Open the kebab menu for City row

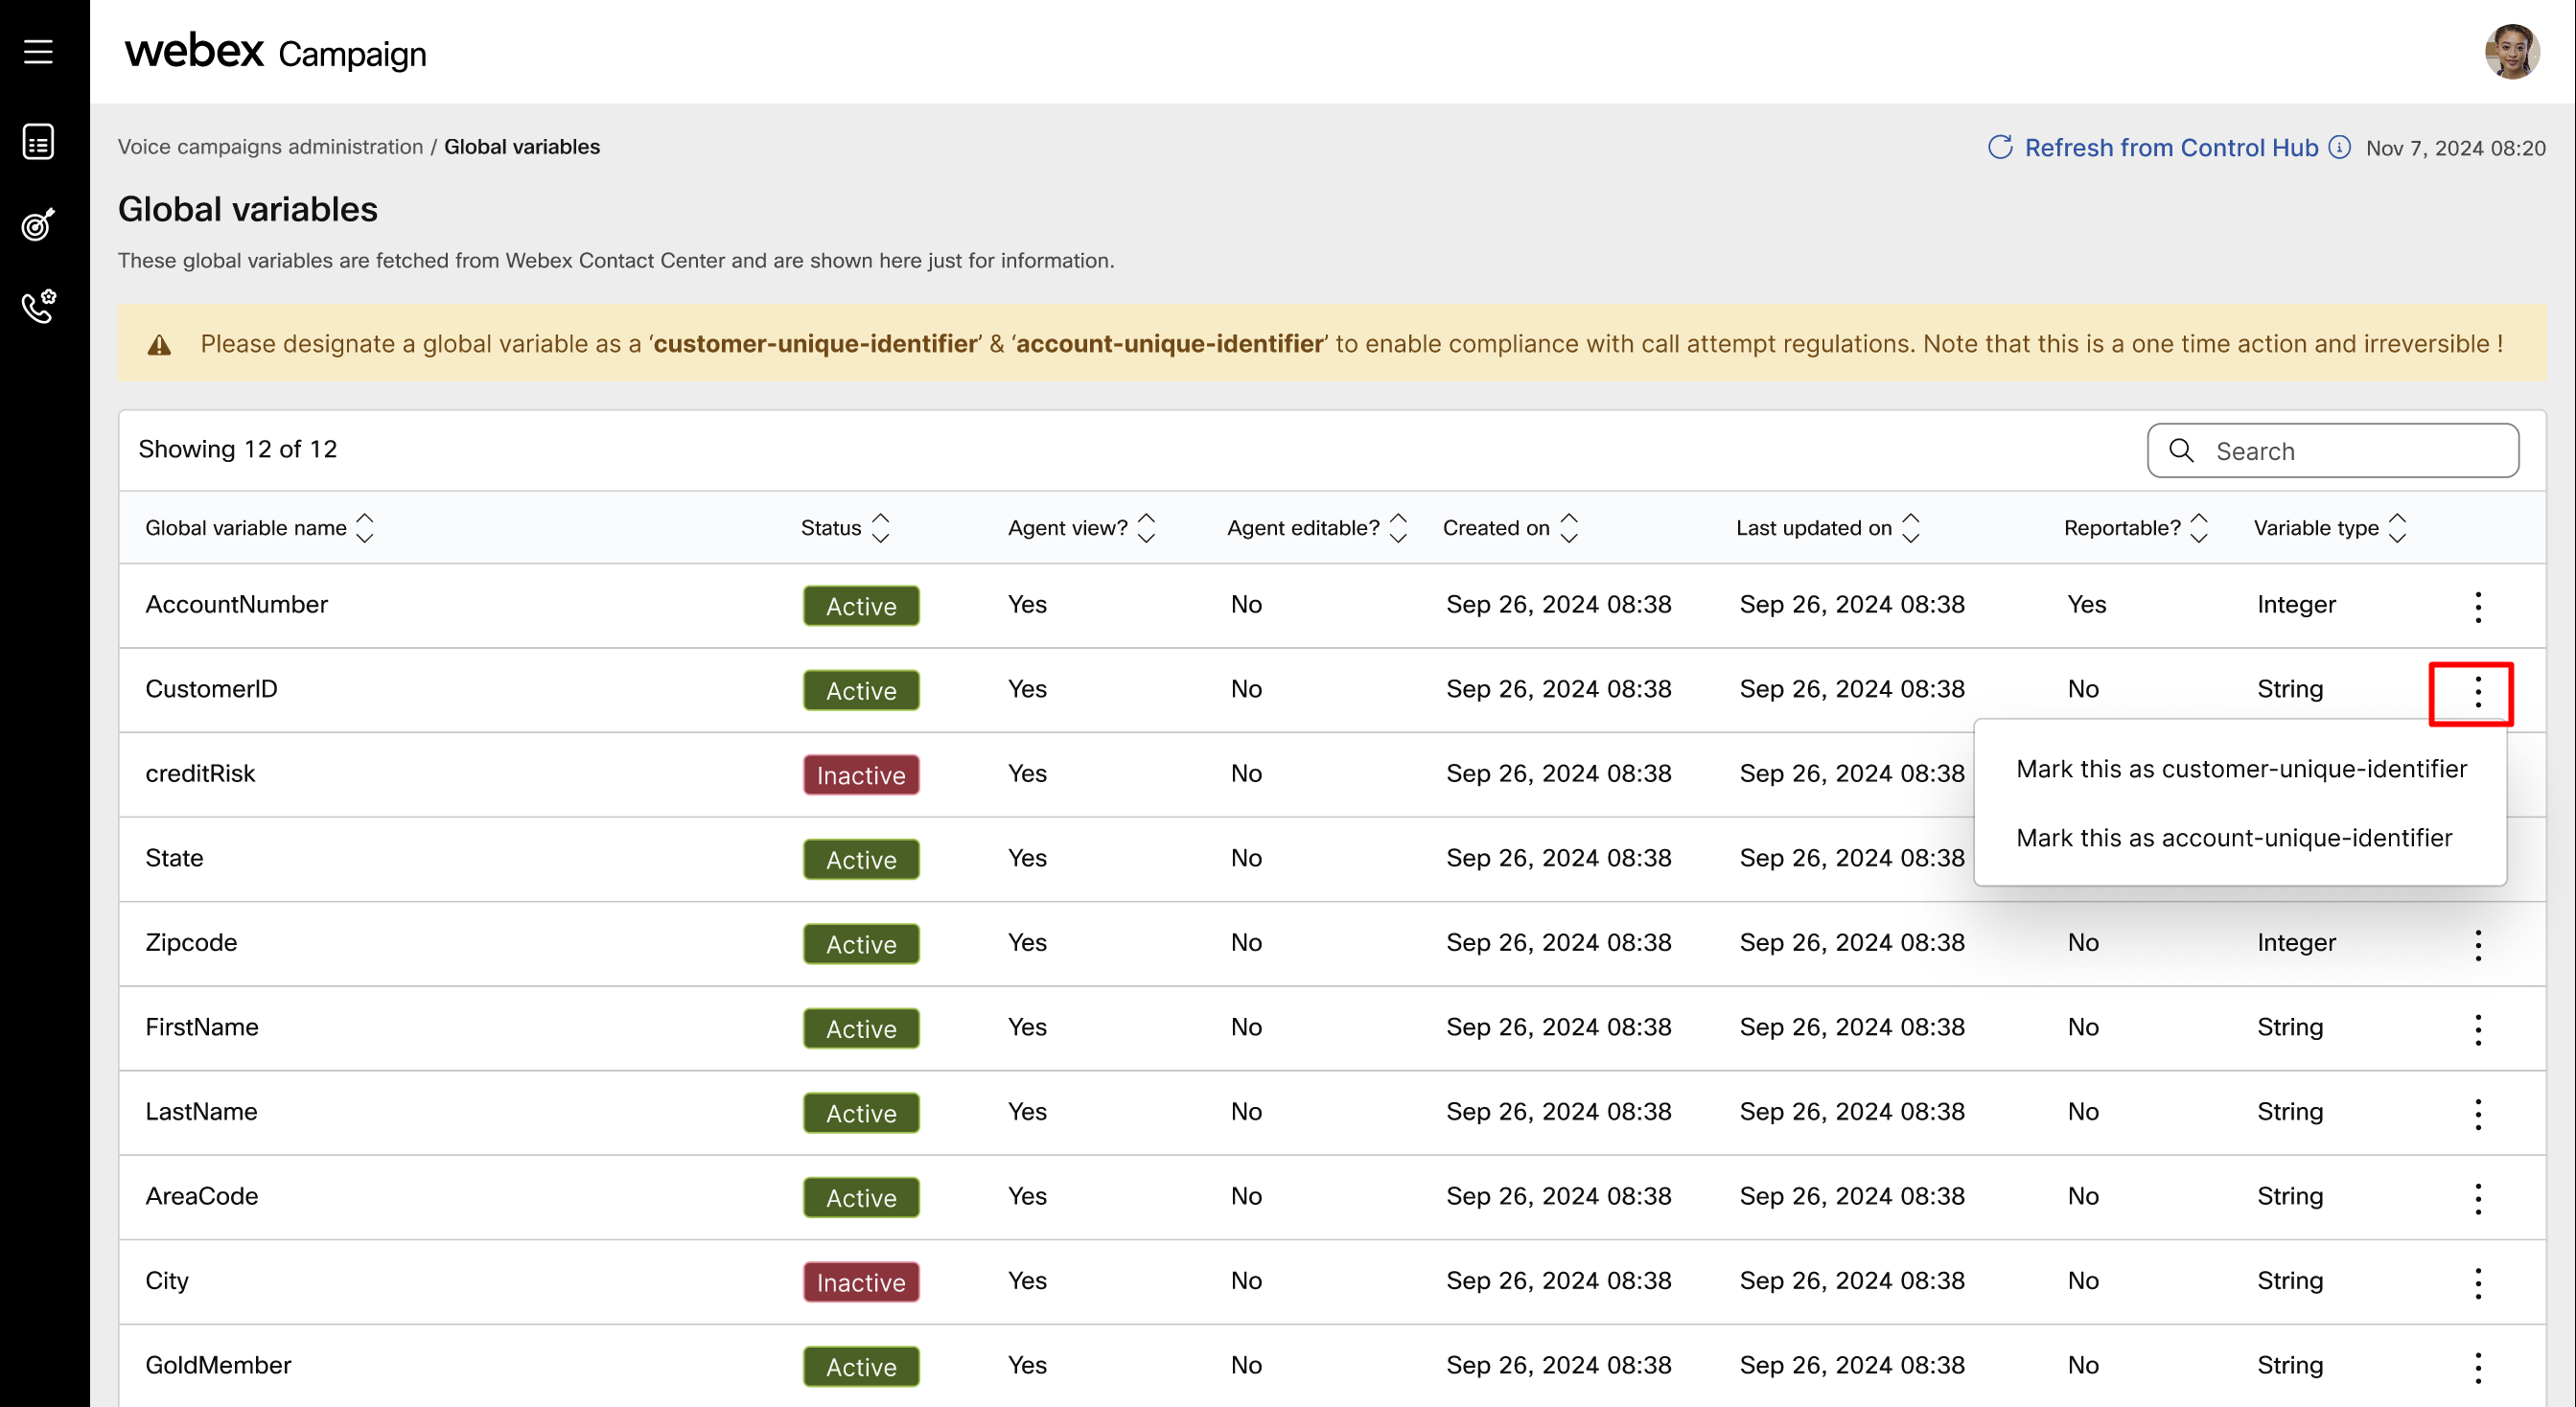pyautogui.click(x=2477, y=1282)
